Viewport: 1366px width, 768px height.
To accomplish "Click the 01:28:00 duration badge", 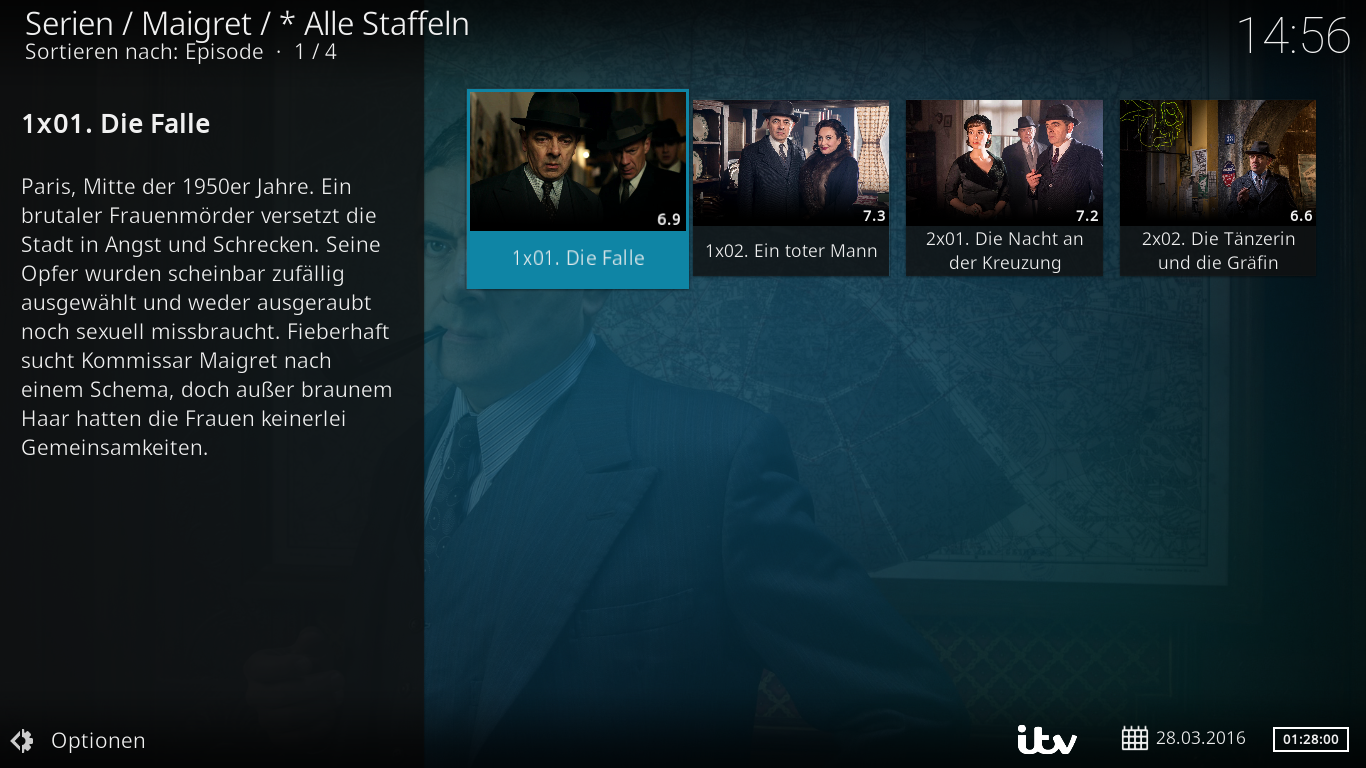I will pyautogui.click(x=1310, y=739).
